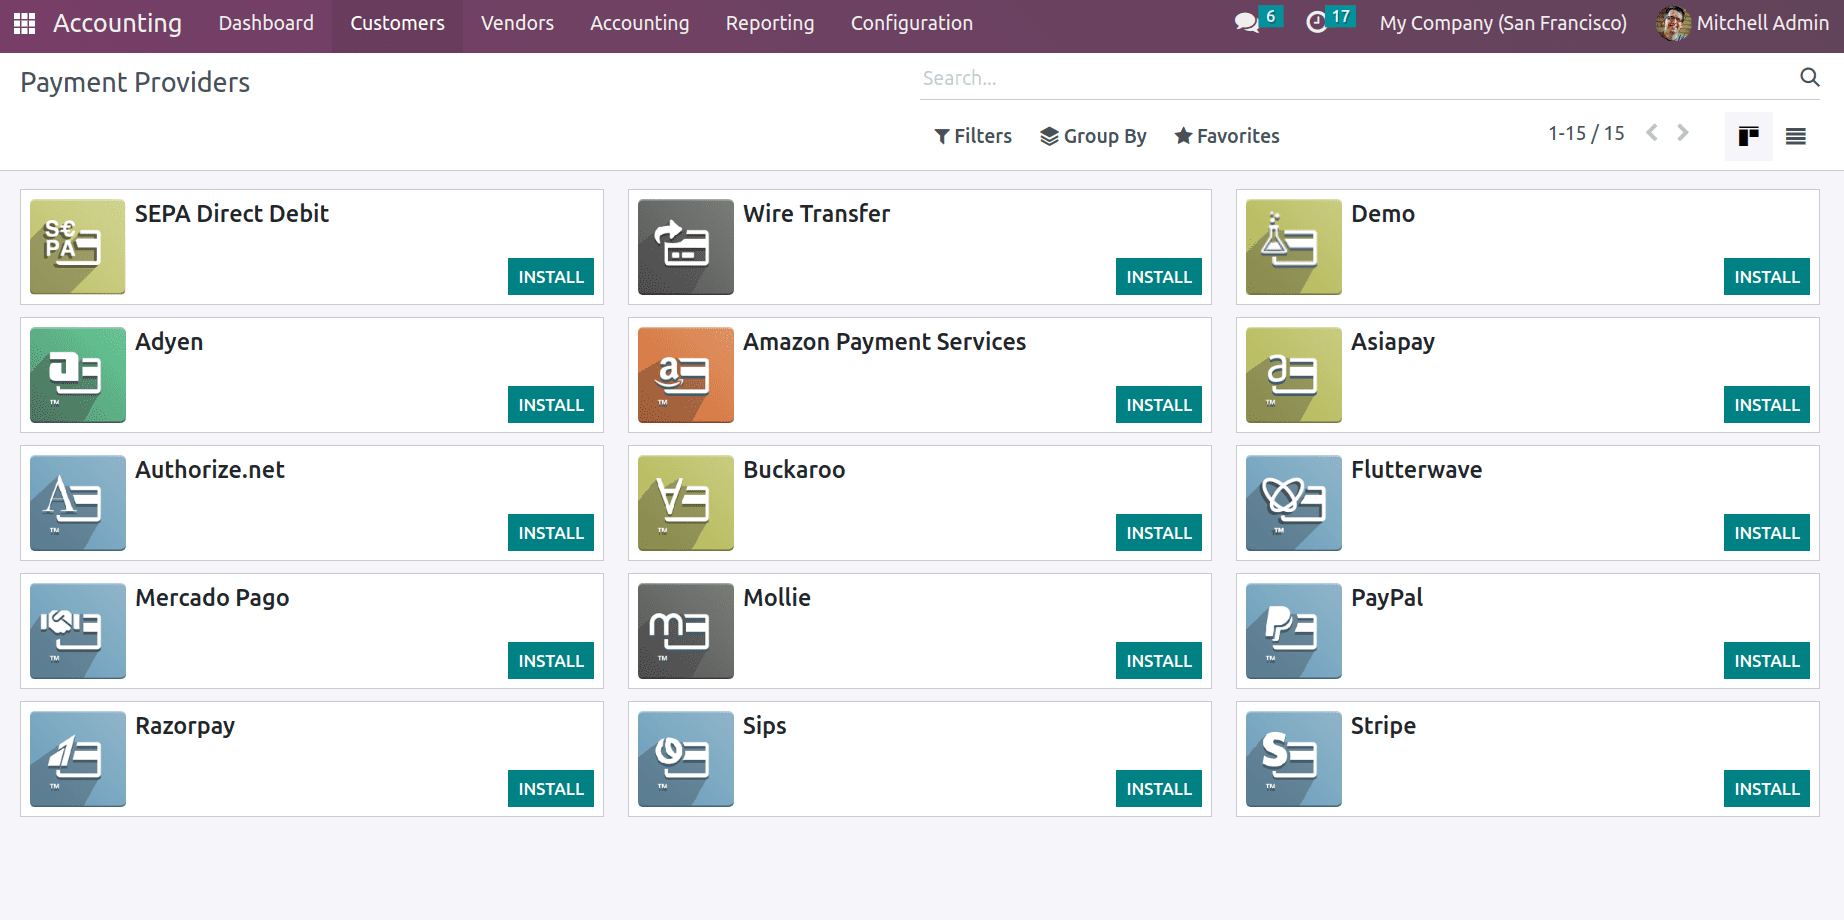
Task: Open the apps grid menu icon
Action: click(x=25, y=23)
